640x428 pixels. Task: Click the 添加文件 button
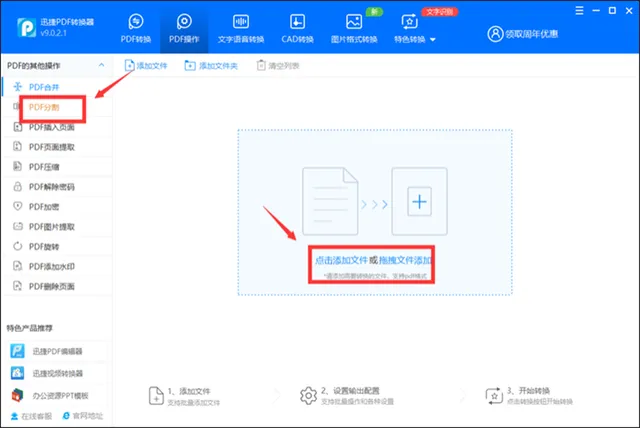146,65
